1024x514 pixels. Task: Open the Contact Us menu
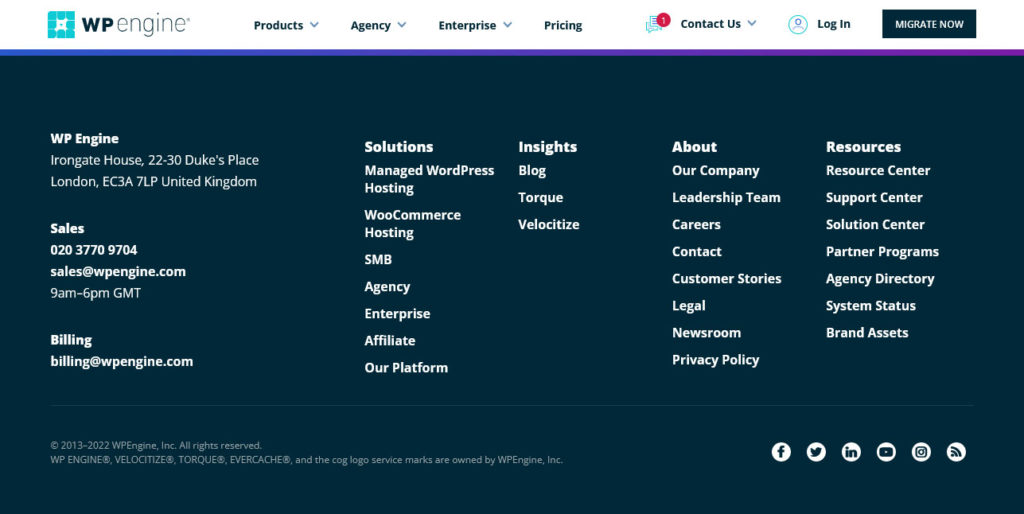[711, 24]
